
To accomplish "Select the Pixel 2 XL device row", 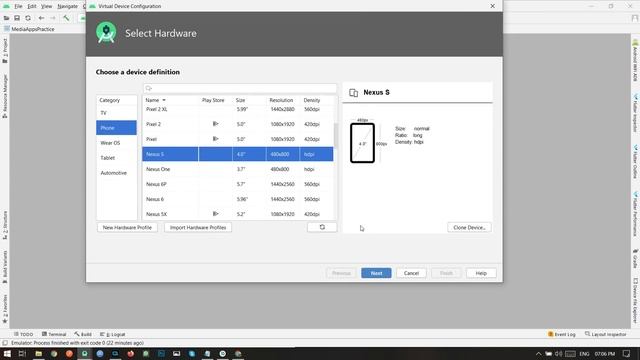I will coord(238,109).
